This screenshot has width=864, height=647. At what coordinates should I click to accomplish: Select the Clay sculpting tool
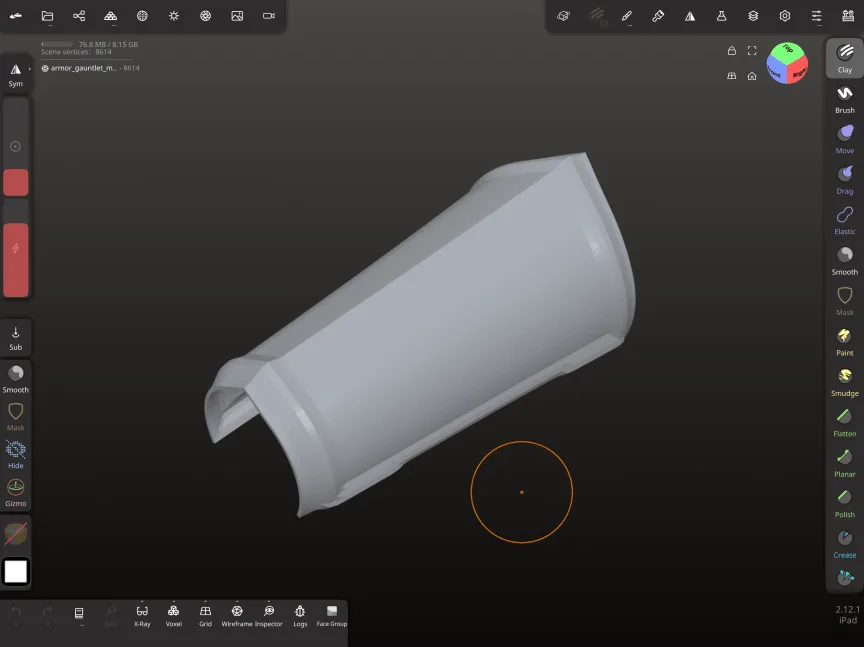(844, 58)
